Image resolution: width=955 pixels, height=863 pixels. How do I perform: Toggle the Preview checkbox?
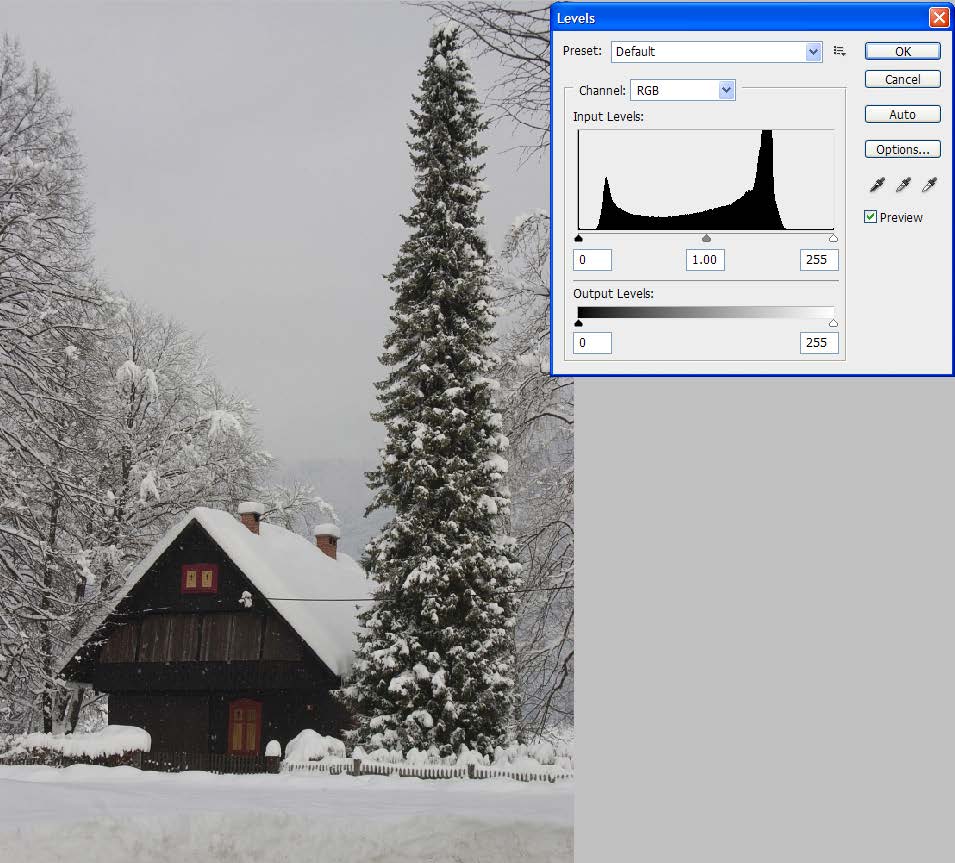click(x=870, y=217)
